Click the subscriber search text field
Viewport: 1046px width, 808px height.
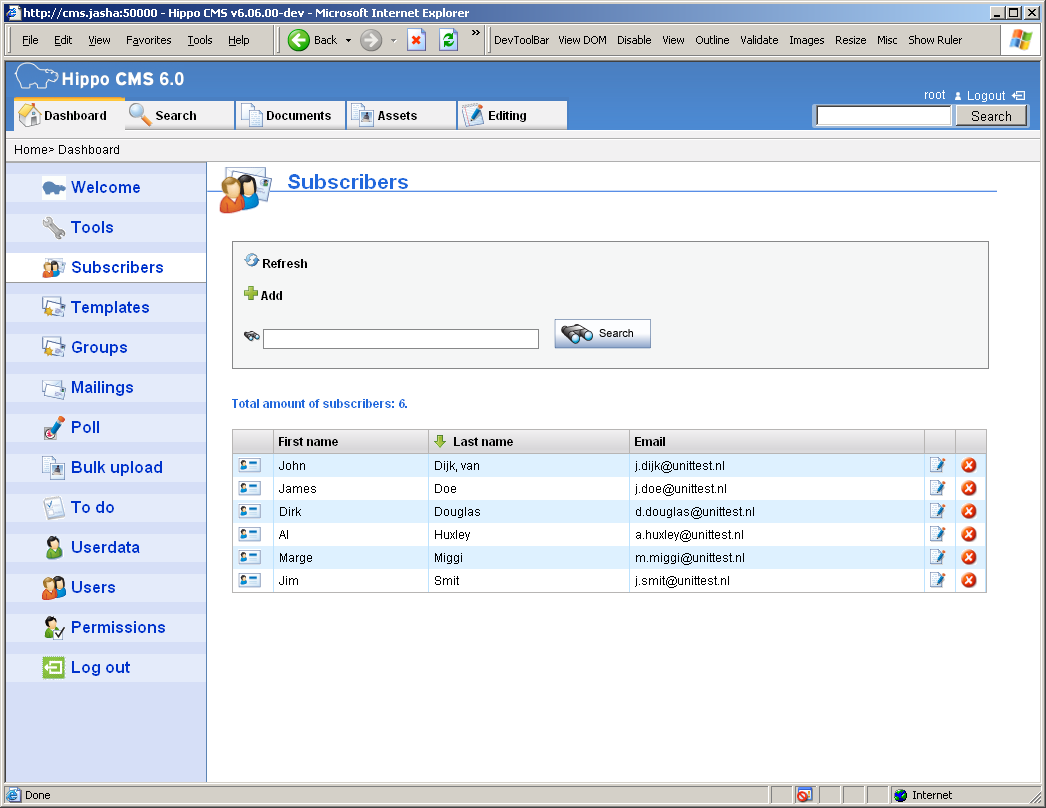(x=400, y=339)
